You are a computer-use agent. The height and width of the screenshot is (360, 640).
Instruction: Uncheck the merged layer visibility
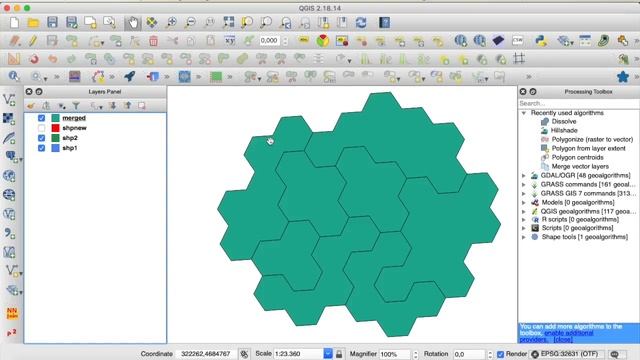click(41, 118)
